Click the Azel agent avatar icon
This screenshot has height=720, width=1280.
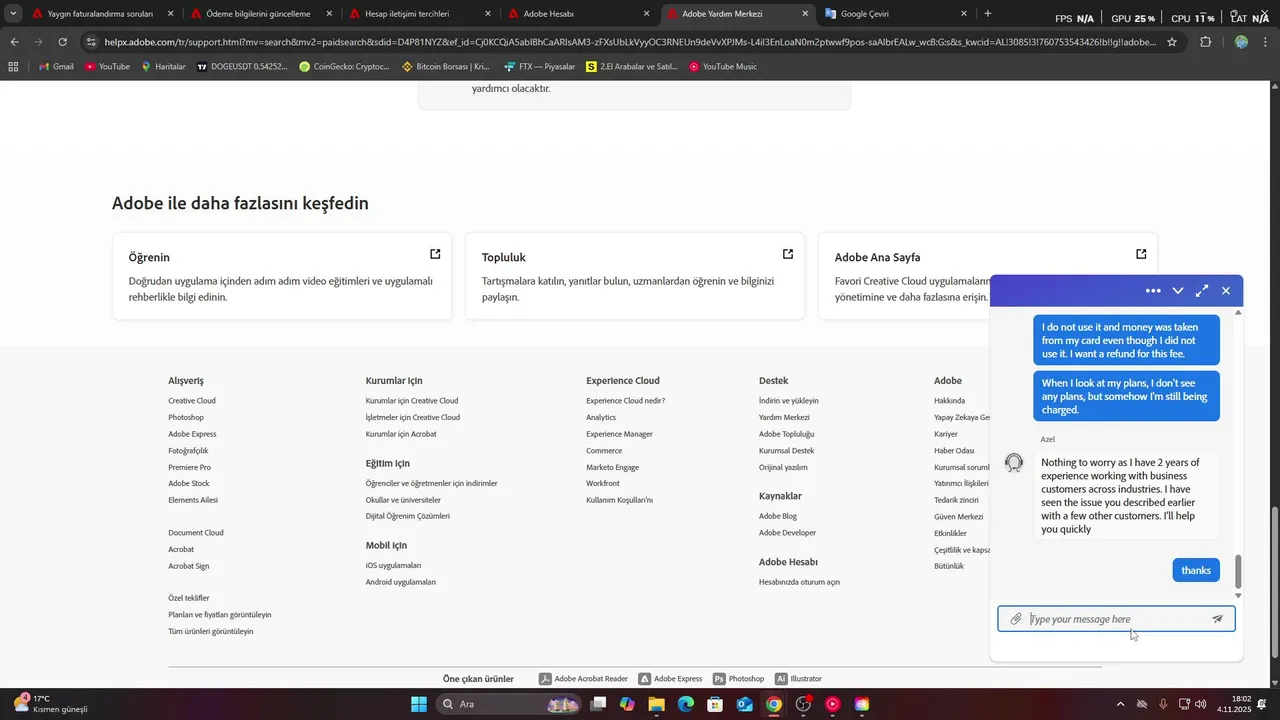[x=1014, y=463]
